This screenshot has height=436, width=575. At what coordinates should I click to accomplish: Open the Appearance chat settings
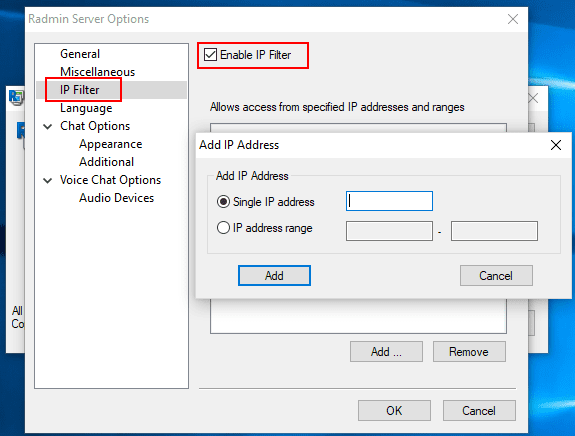[111, 144]
